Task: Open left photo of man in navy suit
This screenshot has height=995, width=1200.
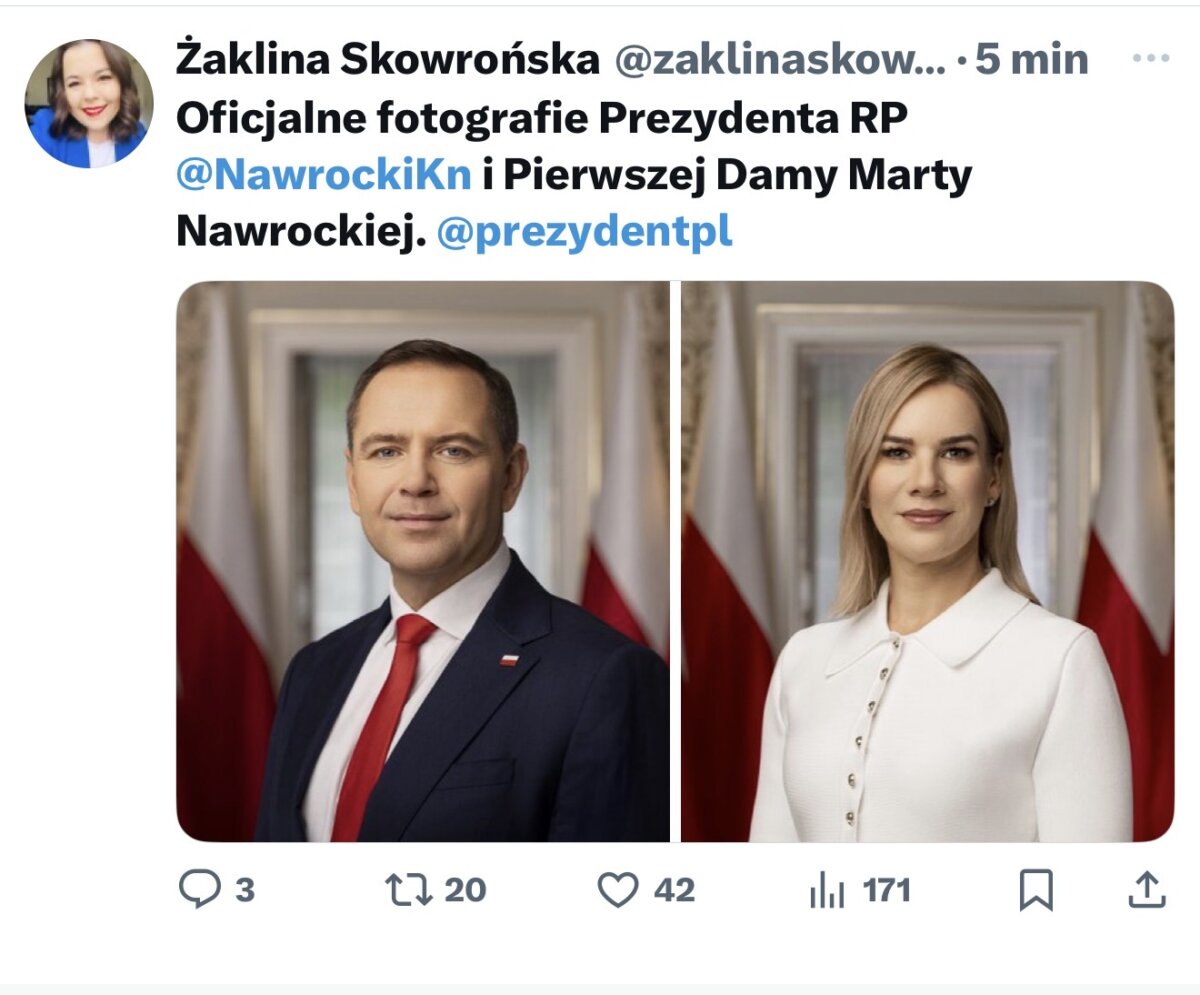Action: tap(423, 561)
